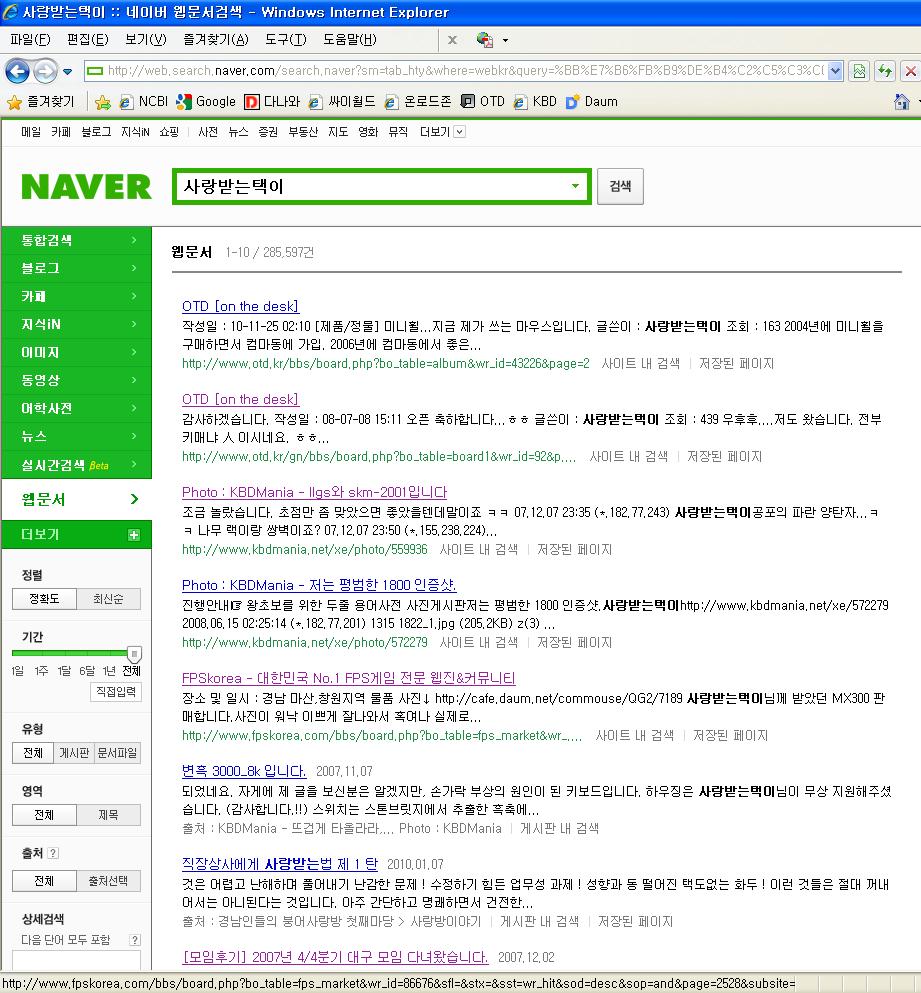Click the add-to-favorites-bar star icon
The image size is (921, 993).
(x=103, y=102)
